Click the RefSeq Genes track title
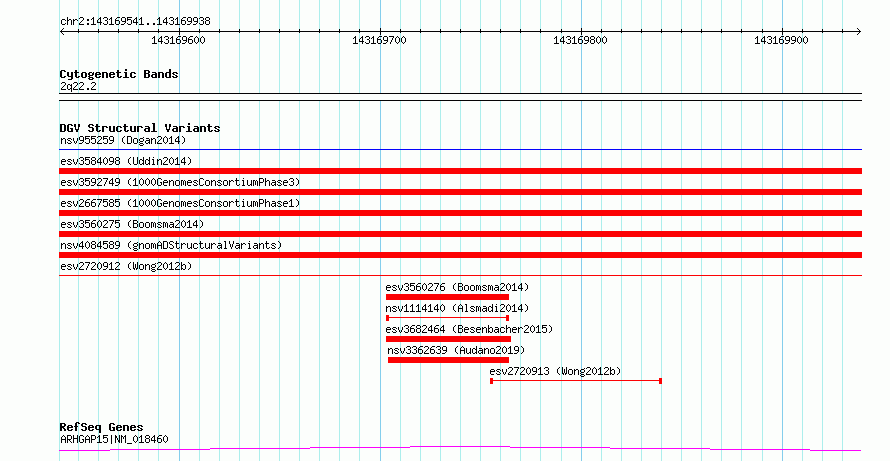Screen dimensions: 890x461 coord(101,427)
